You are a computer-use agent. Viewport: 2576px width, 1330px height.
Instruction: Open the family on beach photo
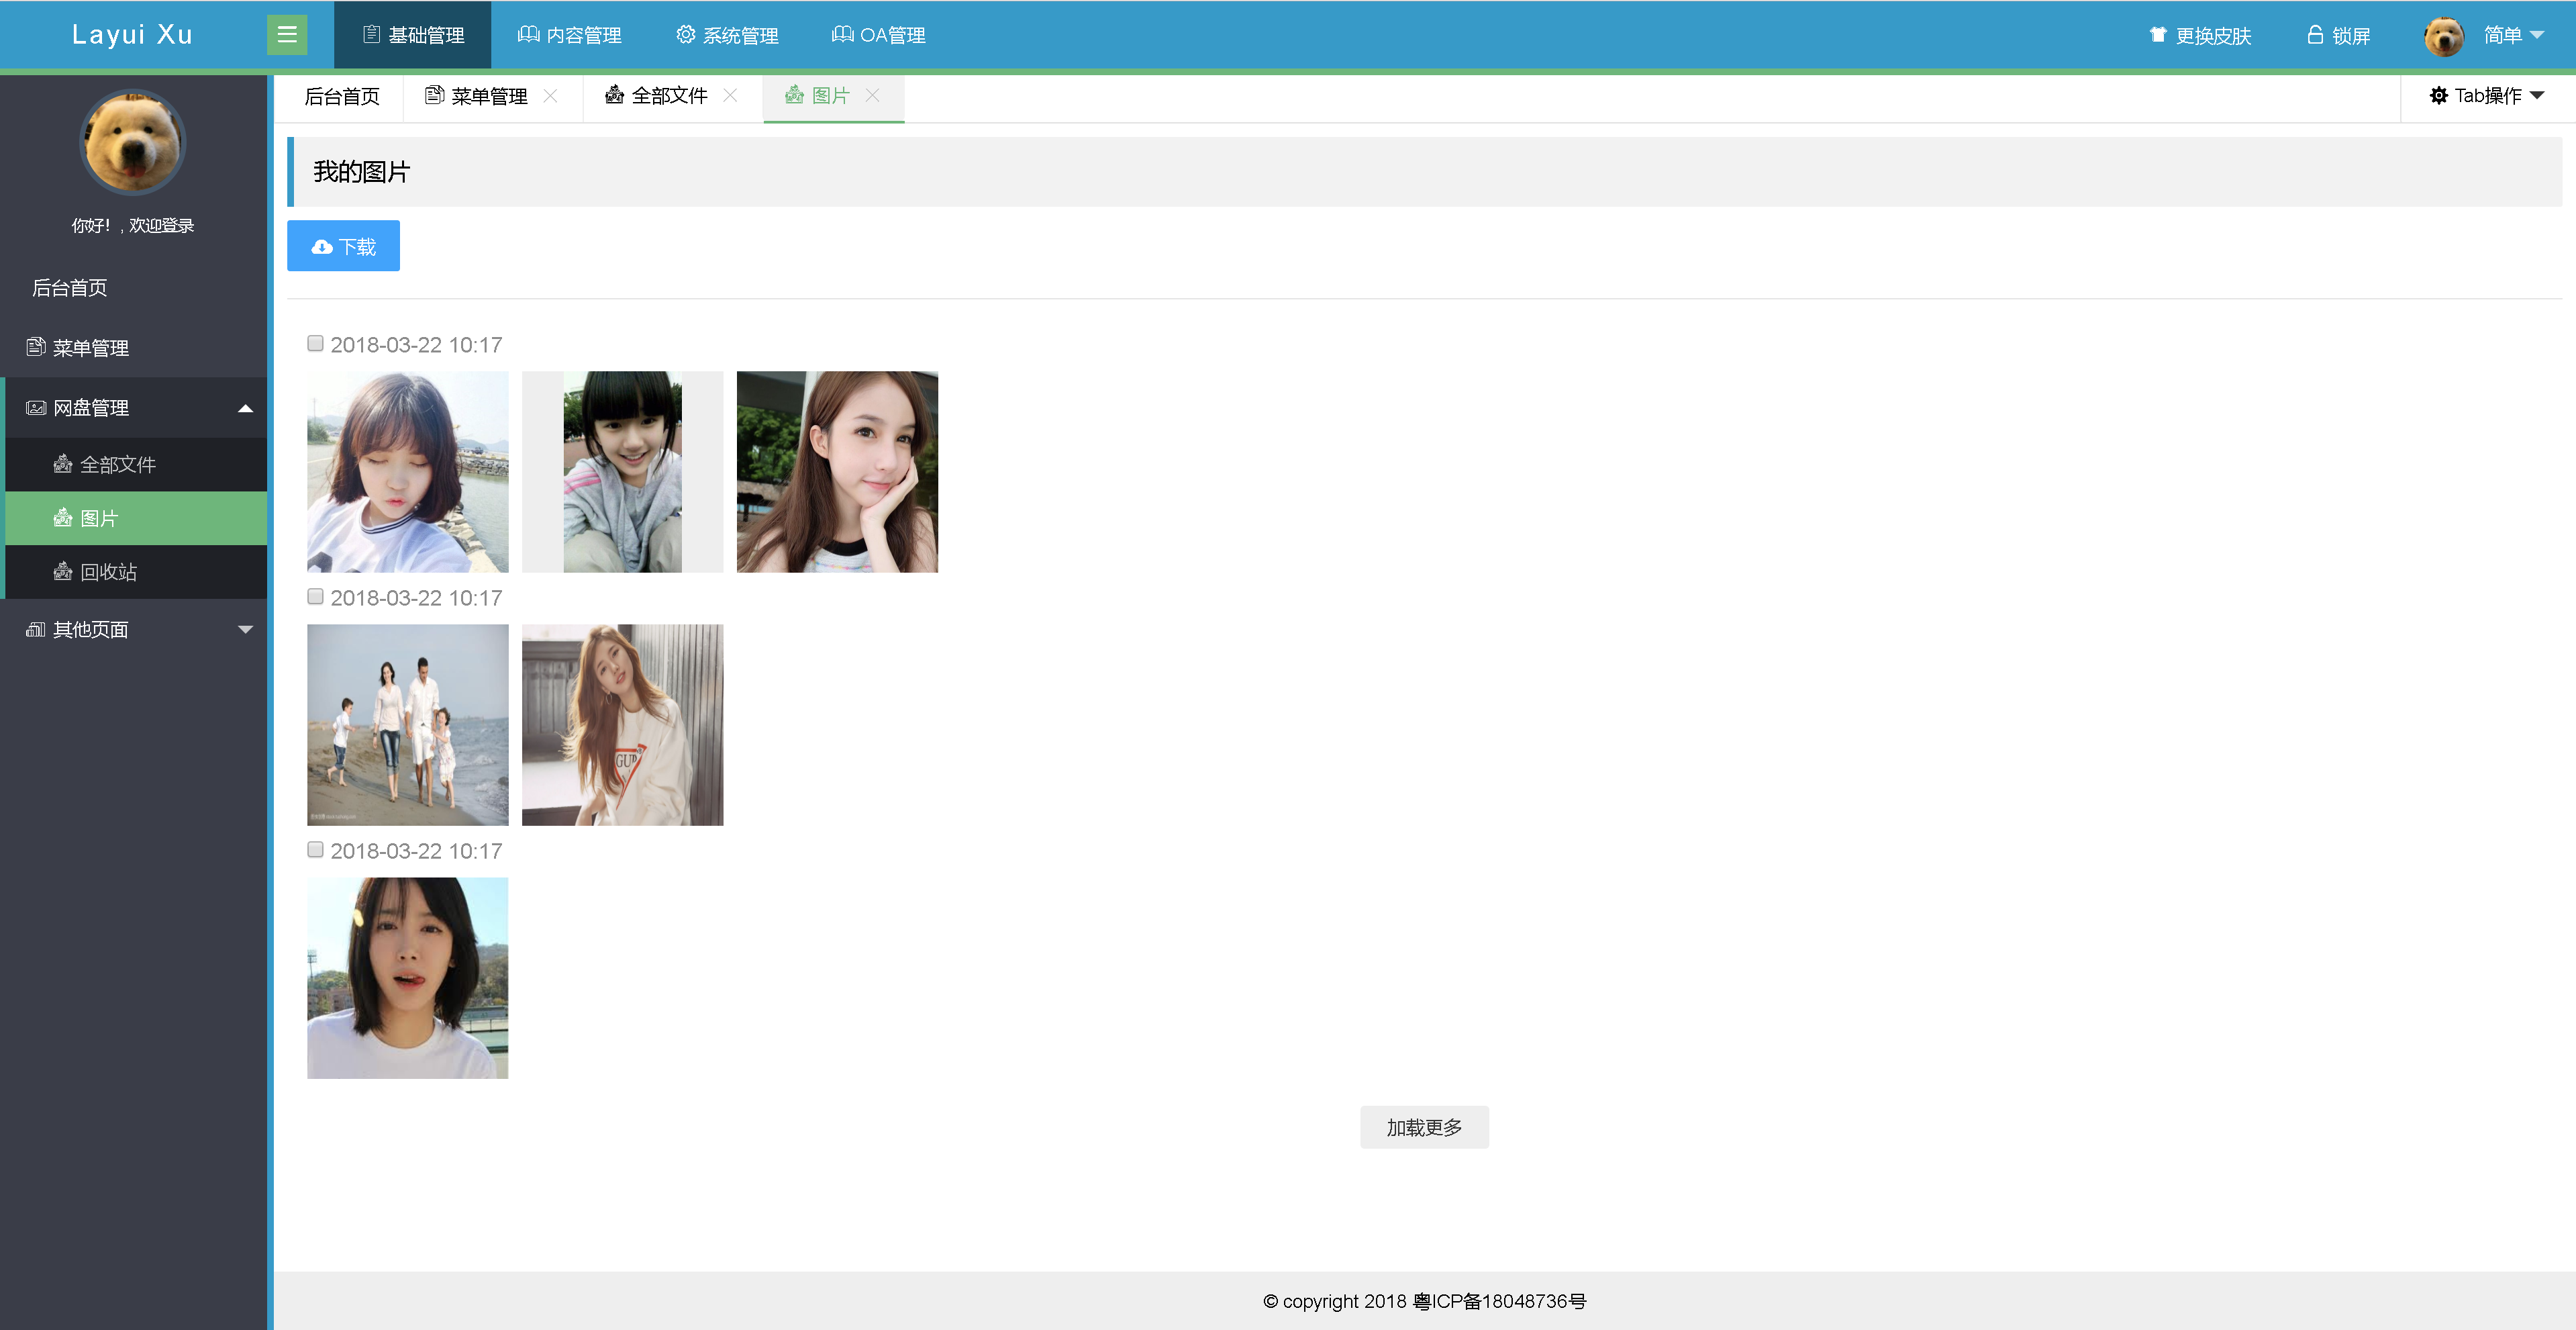pos(407,725)
